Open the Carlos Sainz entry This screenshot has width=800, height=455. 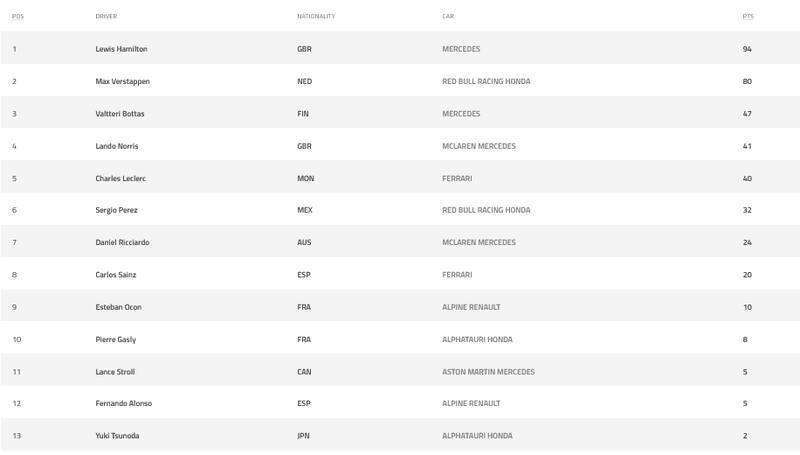(116, 275)
